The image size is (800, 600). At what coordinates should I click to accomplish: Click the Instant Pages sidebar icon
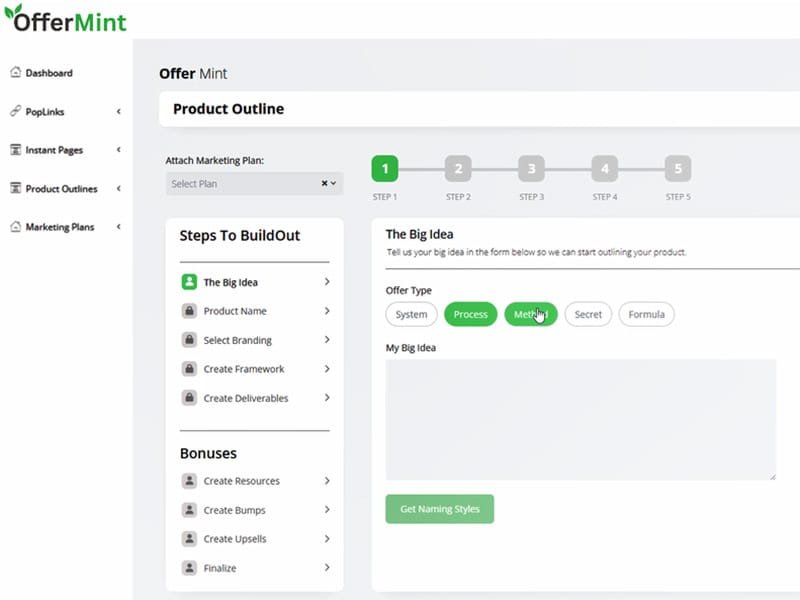pyautogui.click(x=15, y=150)
